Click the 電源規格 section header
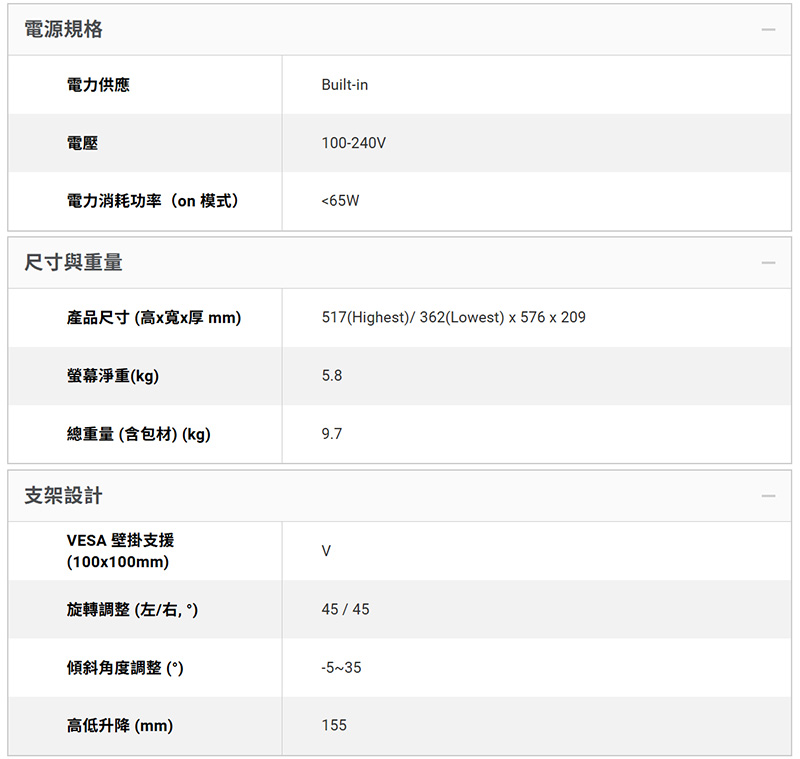 coord(399,30)
